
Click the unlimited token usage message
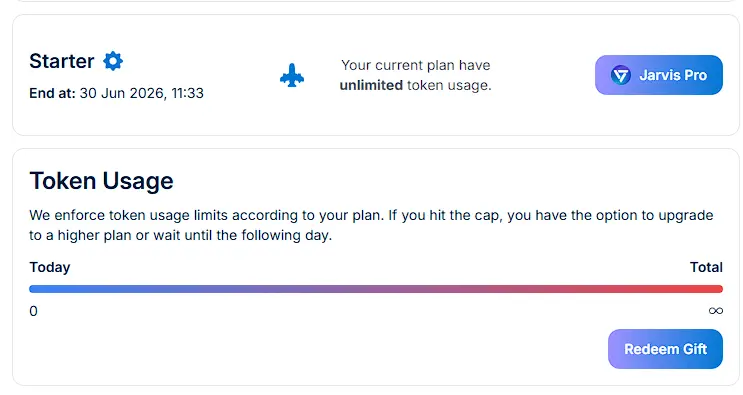click(416, 75)
